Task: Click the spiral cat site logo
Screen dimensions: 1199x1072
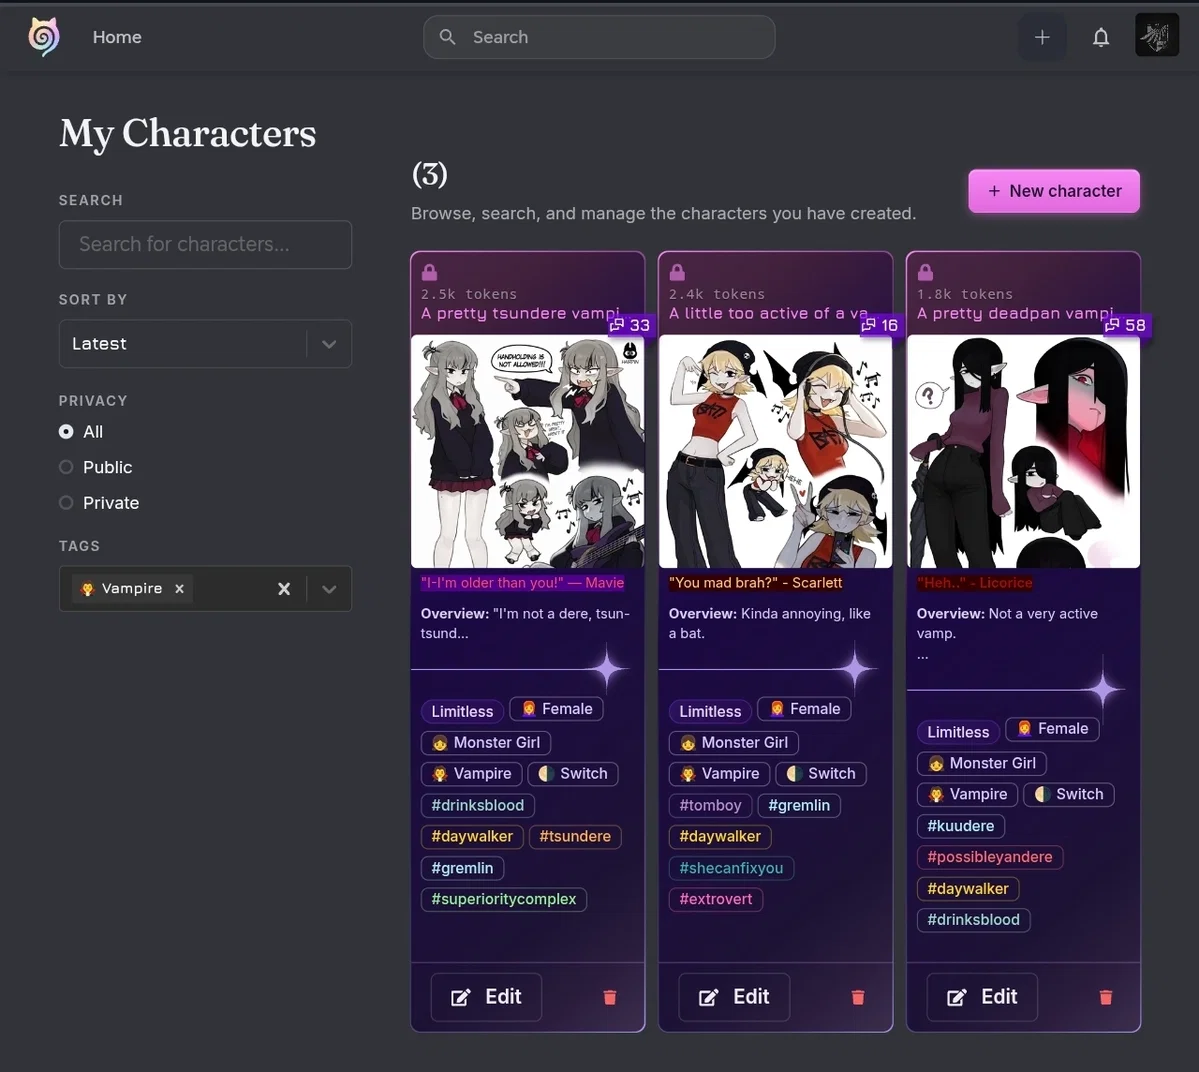Action: pyautogui.click(x=44, y=37)
